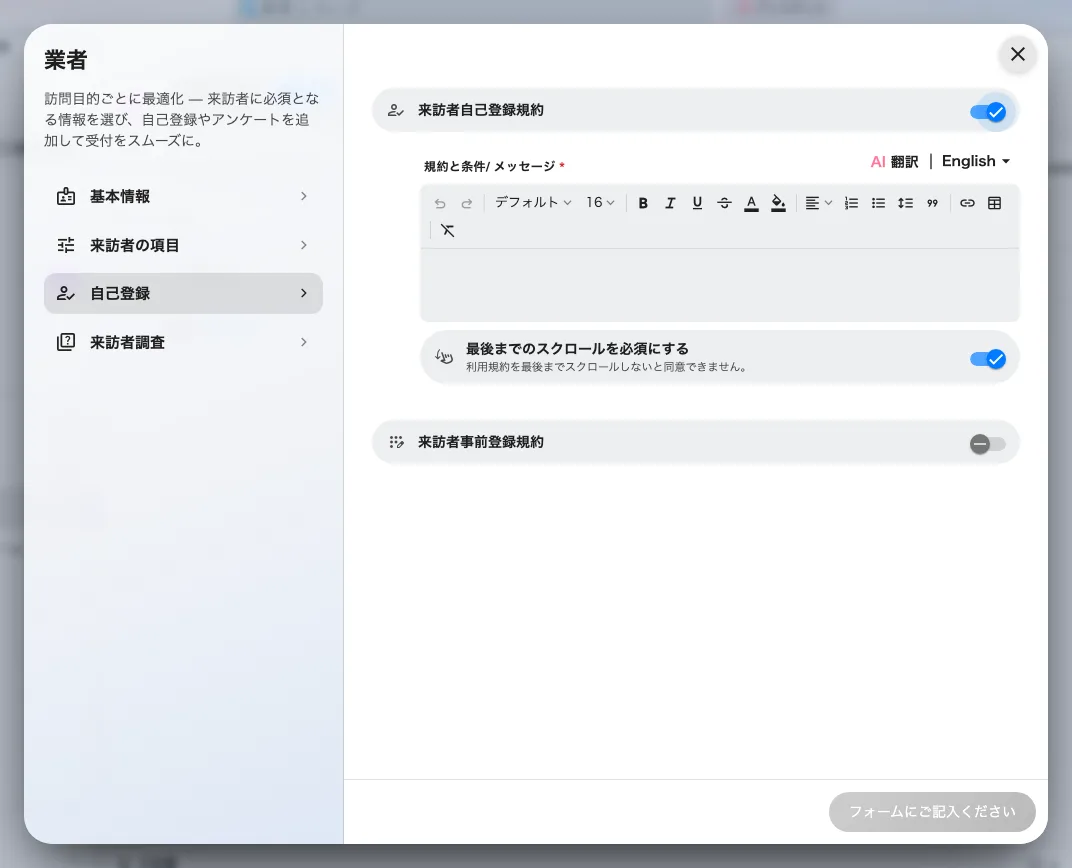Open the 来訪者調査 section
This screenshot has width=1072, height=868.
[183, 342]
